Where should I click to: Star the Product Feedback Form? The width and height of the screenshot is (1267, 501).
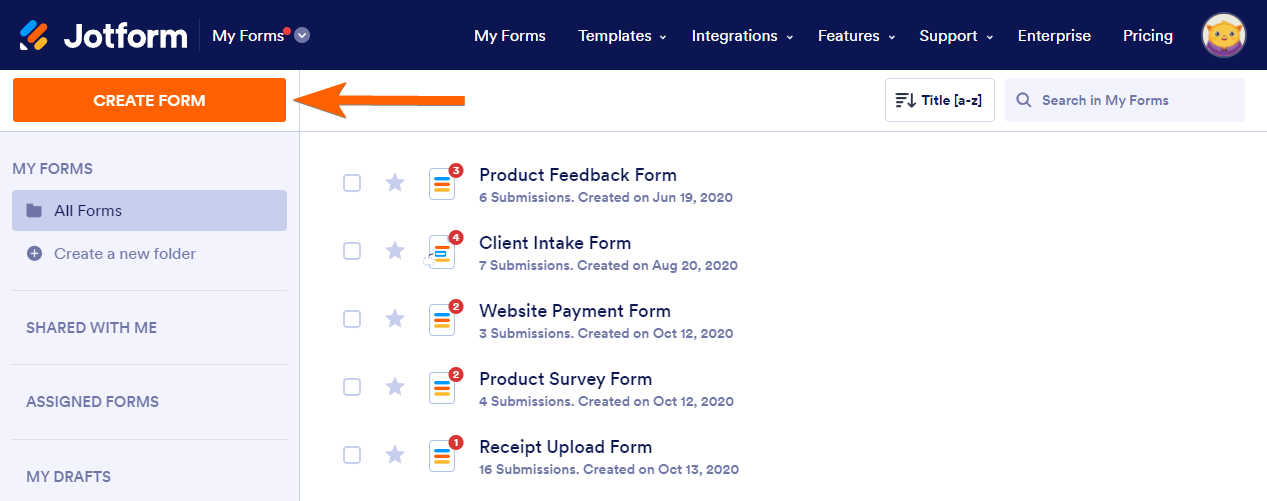(395, 183)
